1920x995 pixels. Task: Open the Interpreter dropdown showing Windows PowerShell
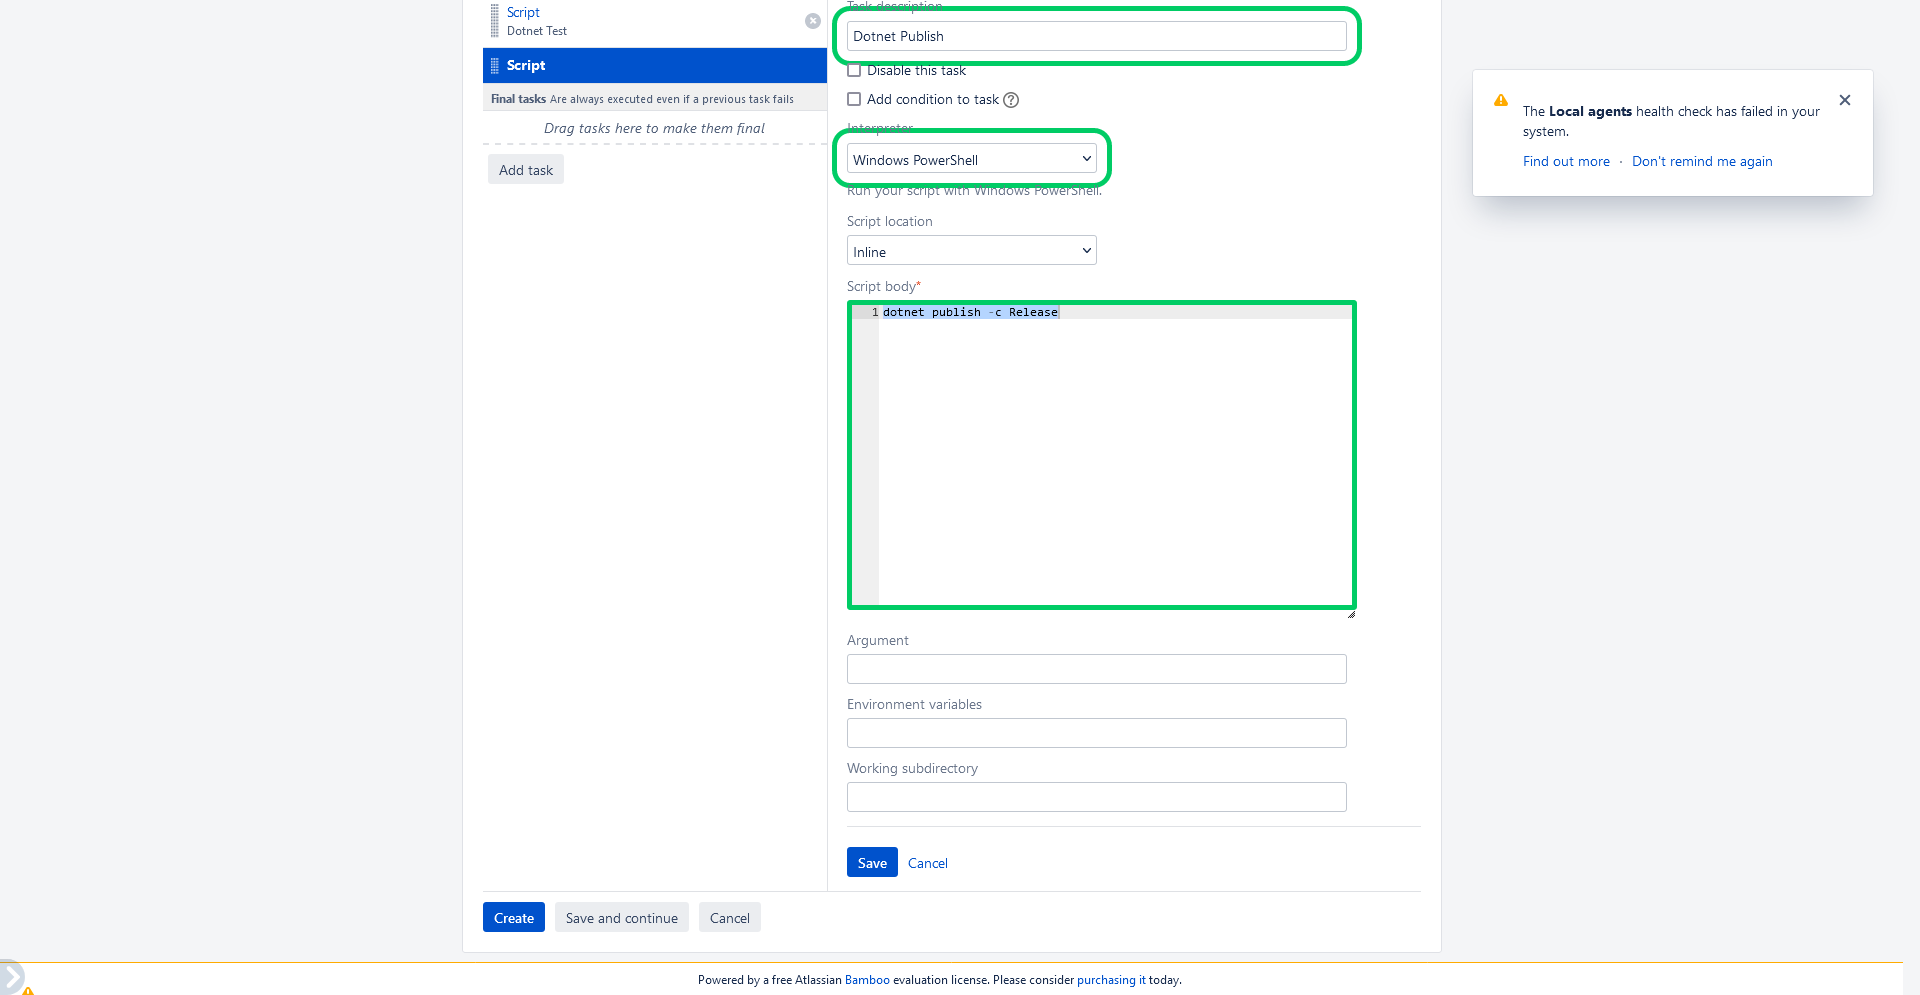pyautogui.click(x=972, y=159)
